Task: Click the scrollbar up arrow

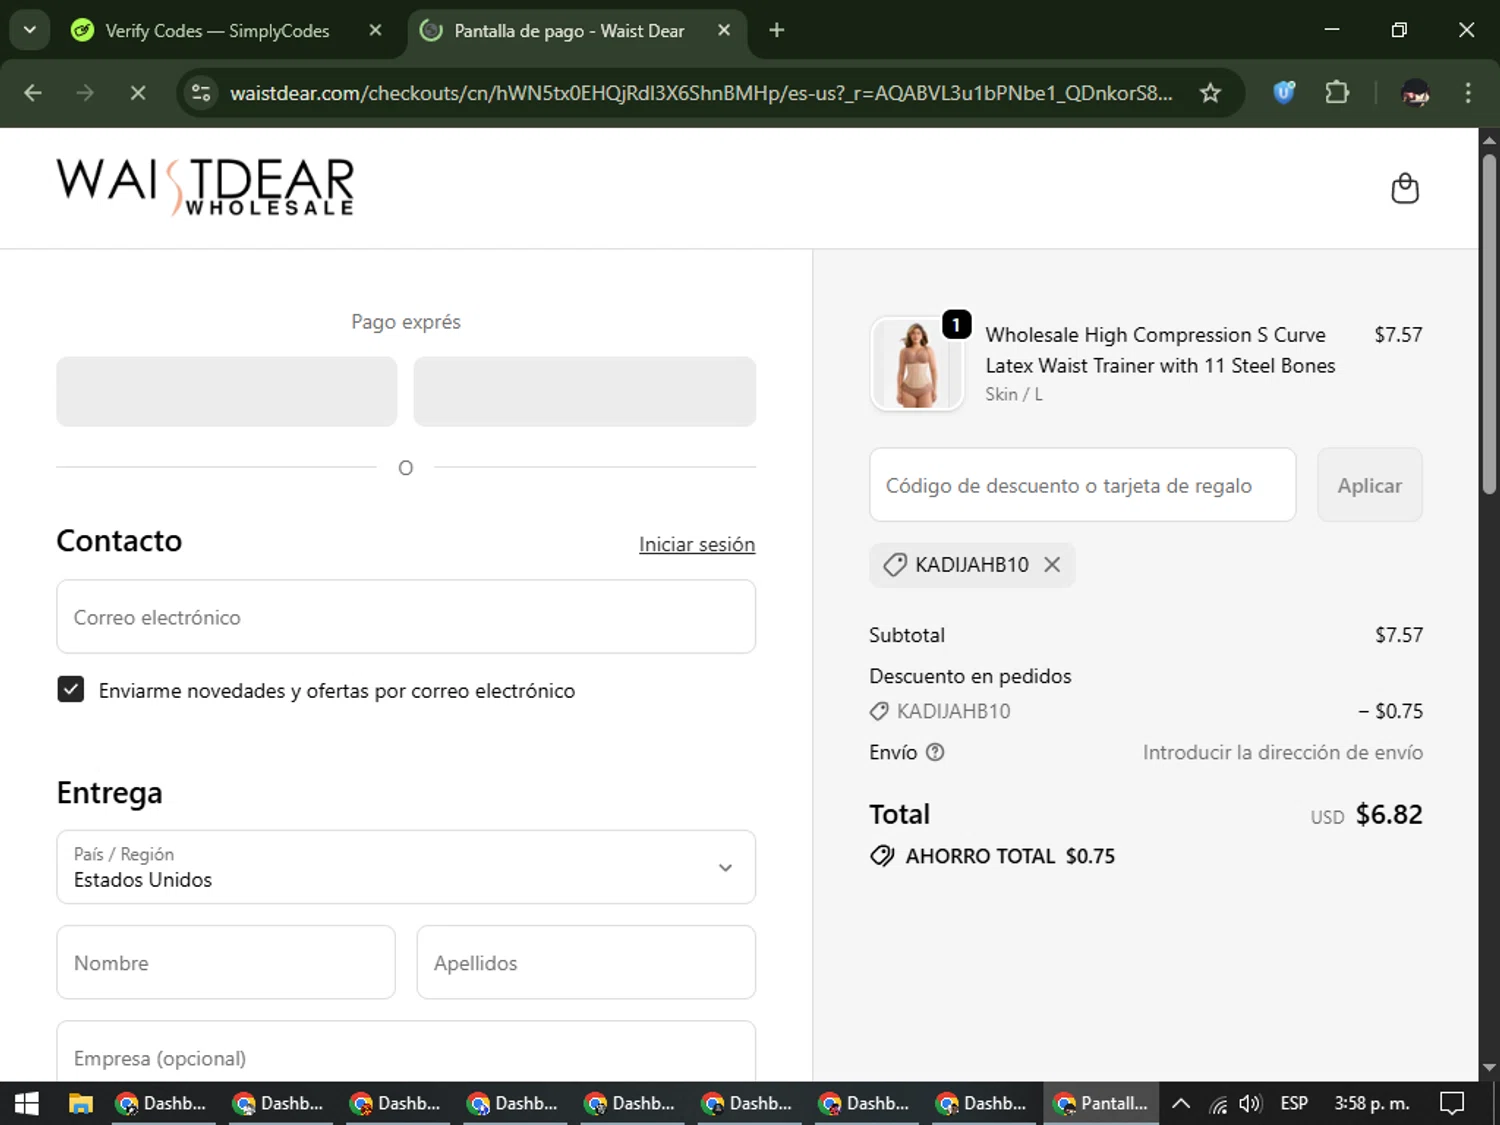Action: coord(1489,140)
